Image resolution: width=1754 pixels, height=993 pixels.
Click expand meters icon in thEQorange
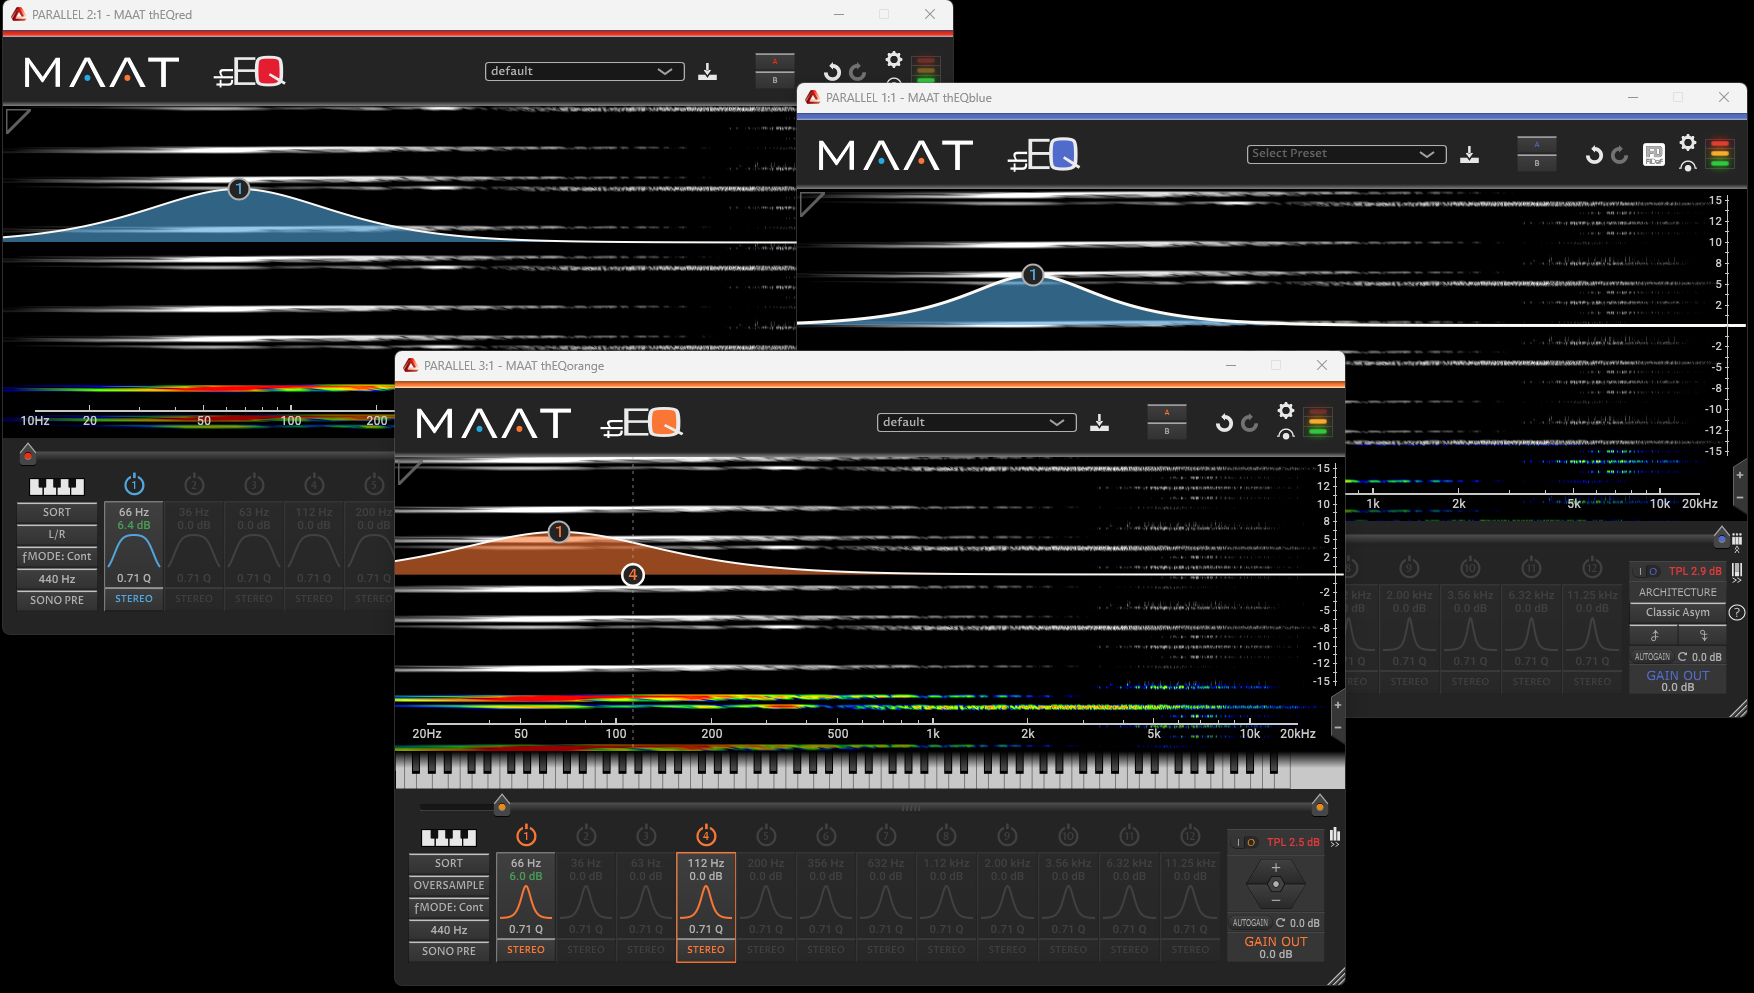pyautogui.click(x=1335, y=837)
